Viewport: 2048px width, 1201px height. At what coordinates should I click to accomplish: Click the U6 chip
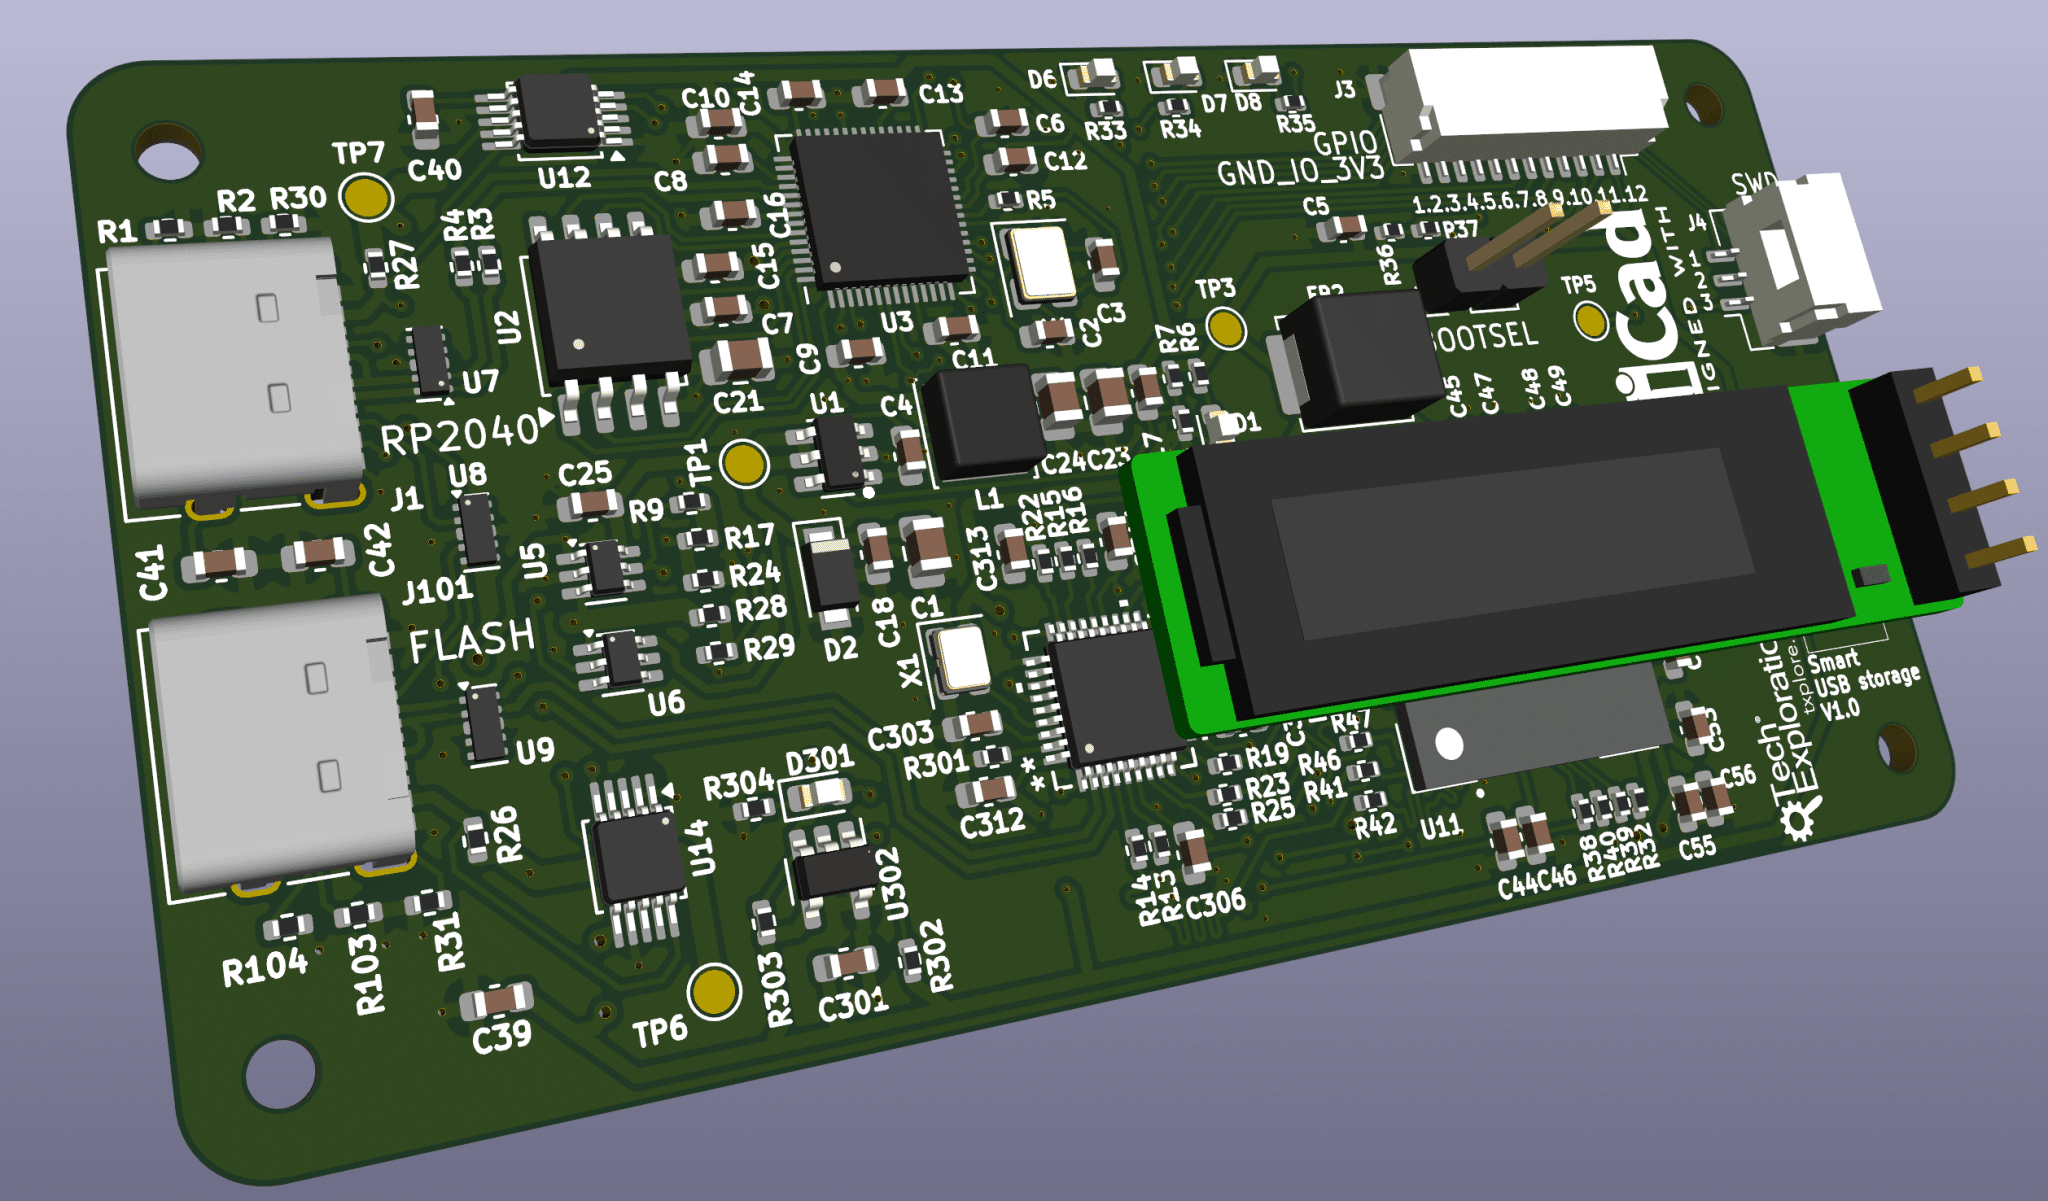tap(622, 659)
